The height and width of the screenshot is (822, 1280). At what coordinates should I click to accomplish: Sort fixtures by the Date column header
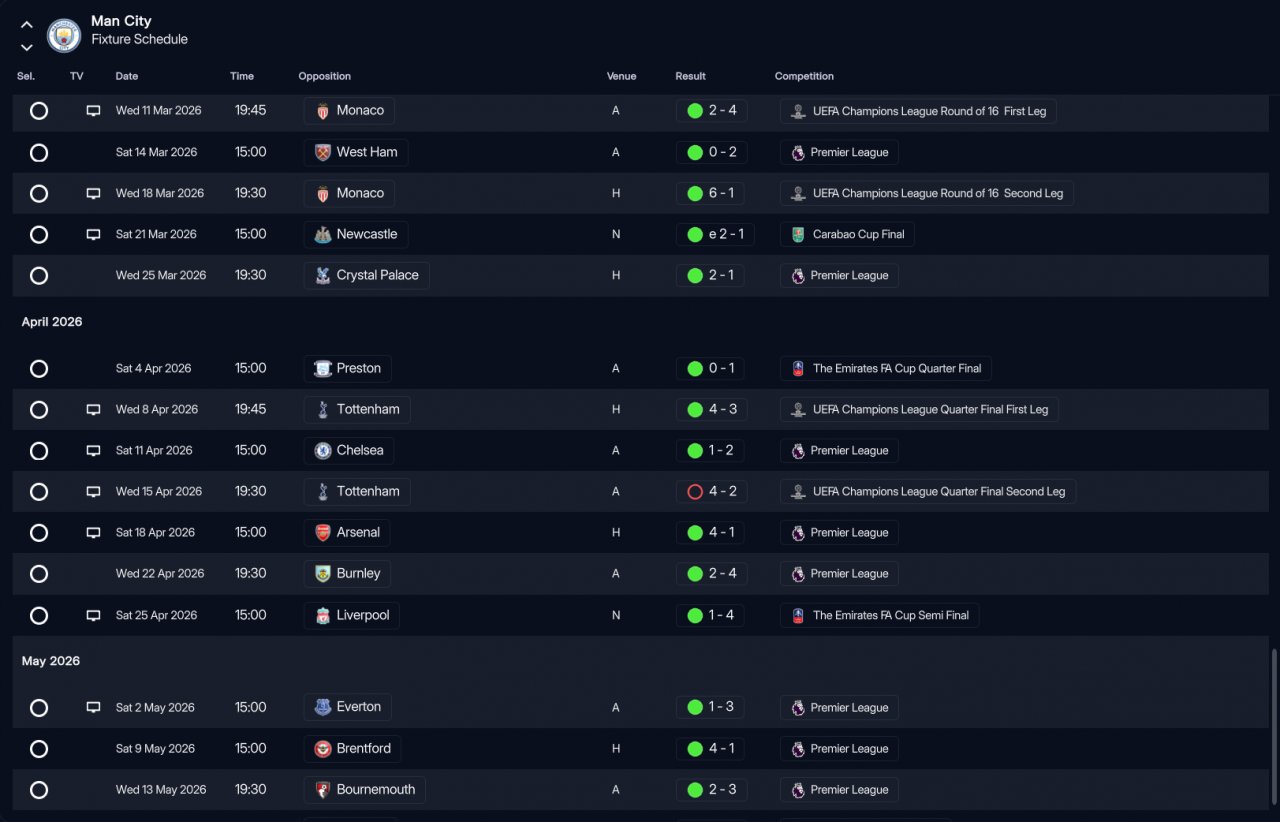pos(127,76)
